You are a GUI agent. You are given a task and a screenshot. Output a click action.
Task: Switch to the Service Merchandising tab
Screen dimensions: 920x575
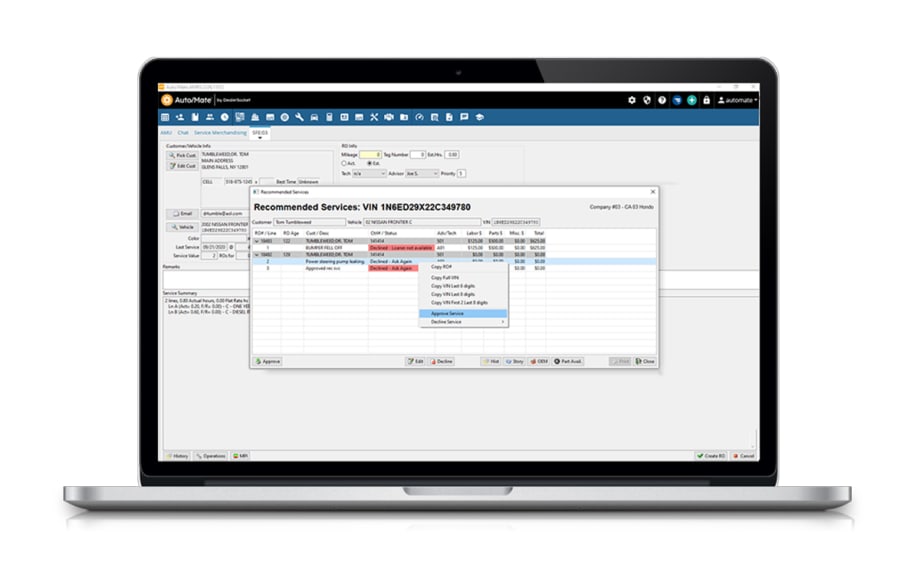coord(217,132)
